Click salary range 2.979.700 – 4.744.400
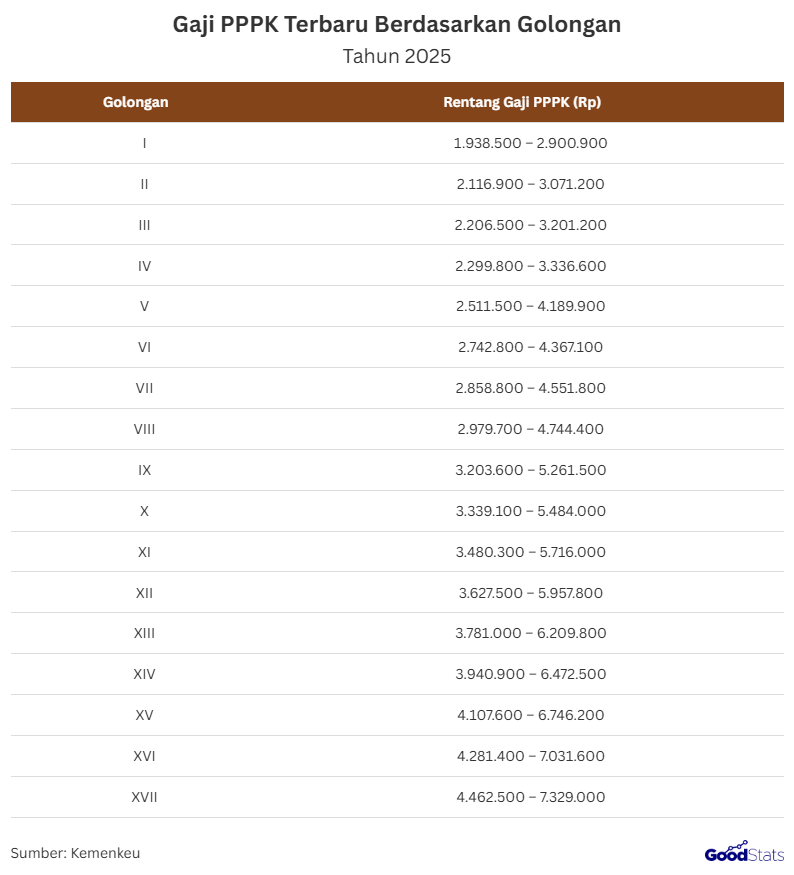 click(530, 429)
